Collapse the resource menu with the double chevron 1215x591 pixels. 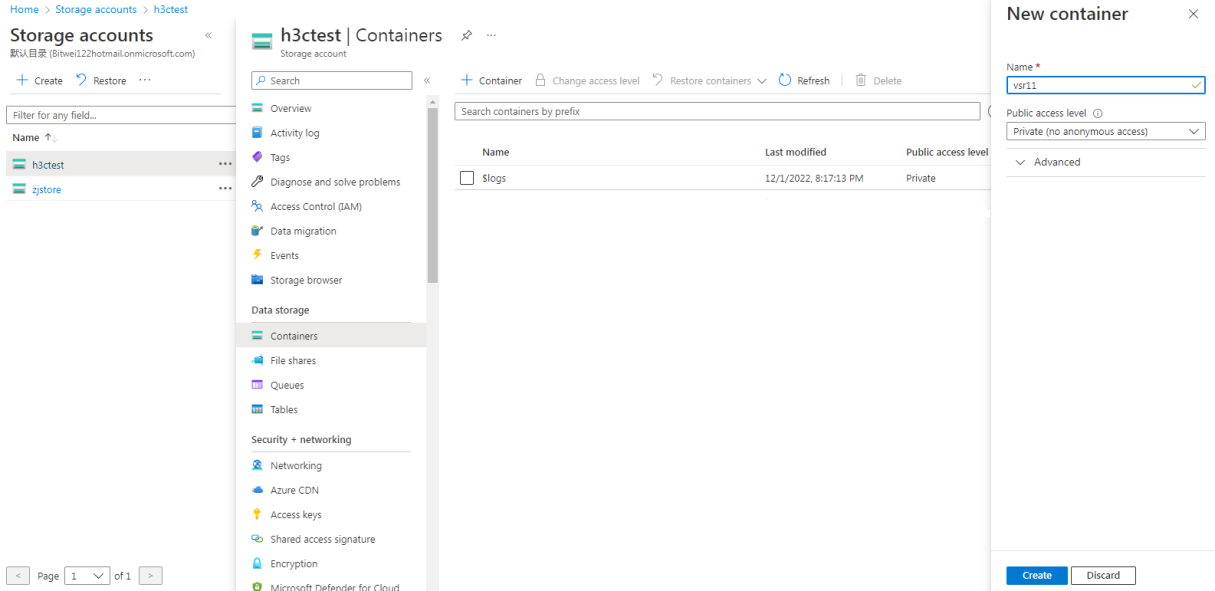[x=427, y=81]
